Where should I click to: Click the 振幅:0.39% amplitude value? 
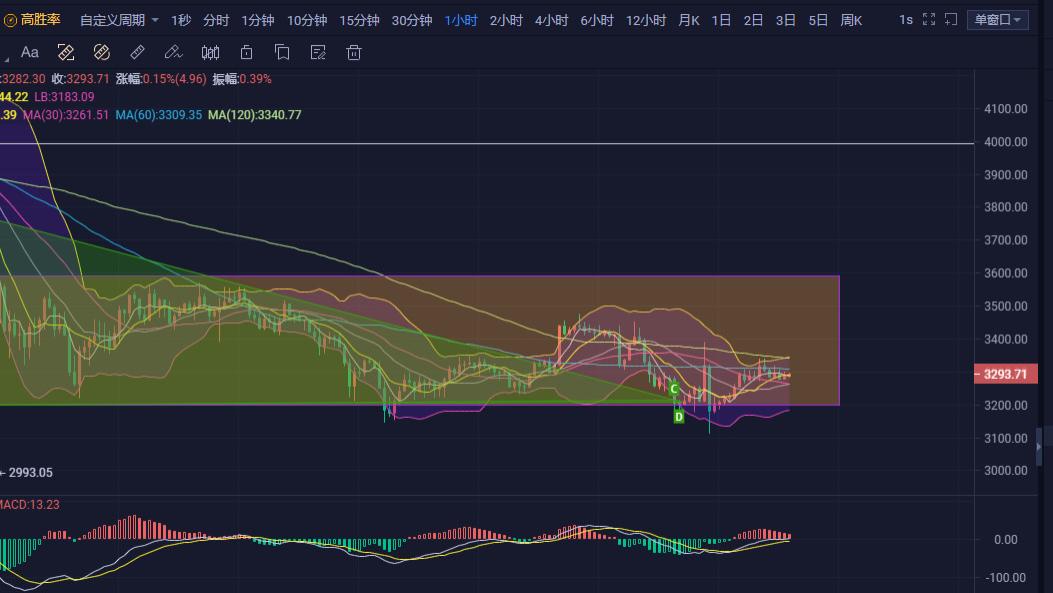tap(242, 79)
